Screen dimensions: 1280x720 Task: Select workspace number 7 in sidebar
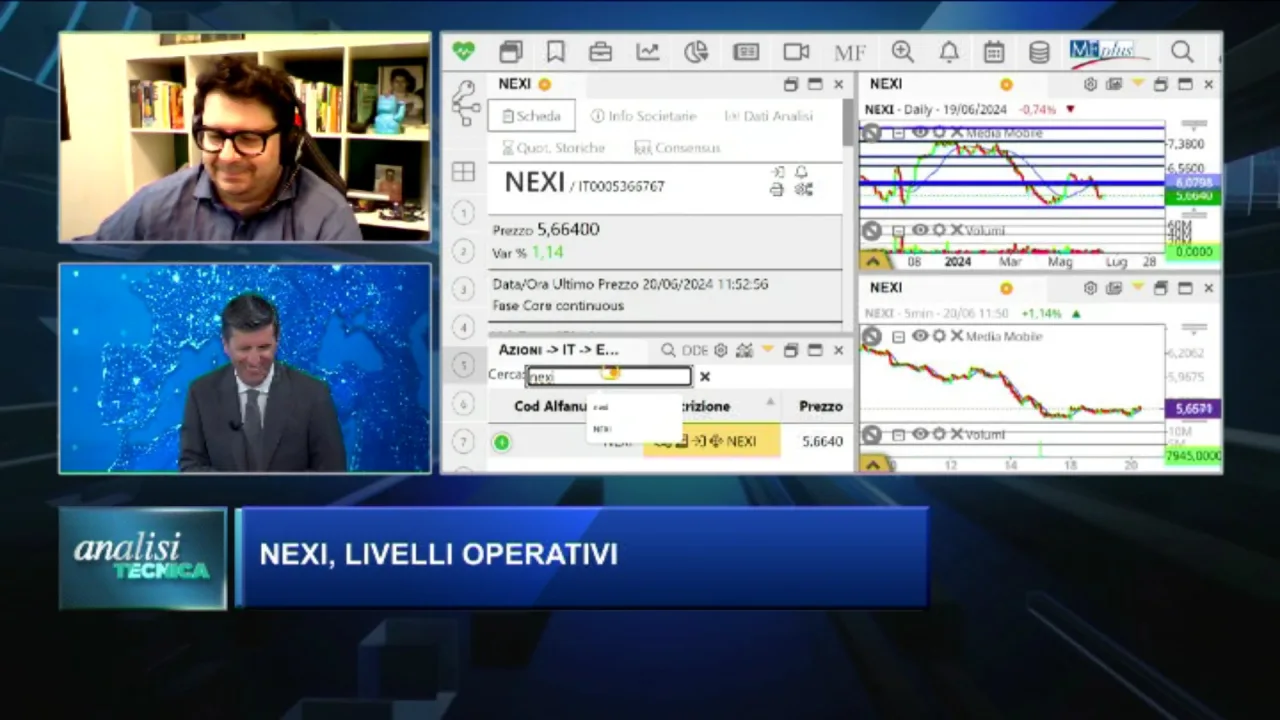pos(462,441)
